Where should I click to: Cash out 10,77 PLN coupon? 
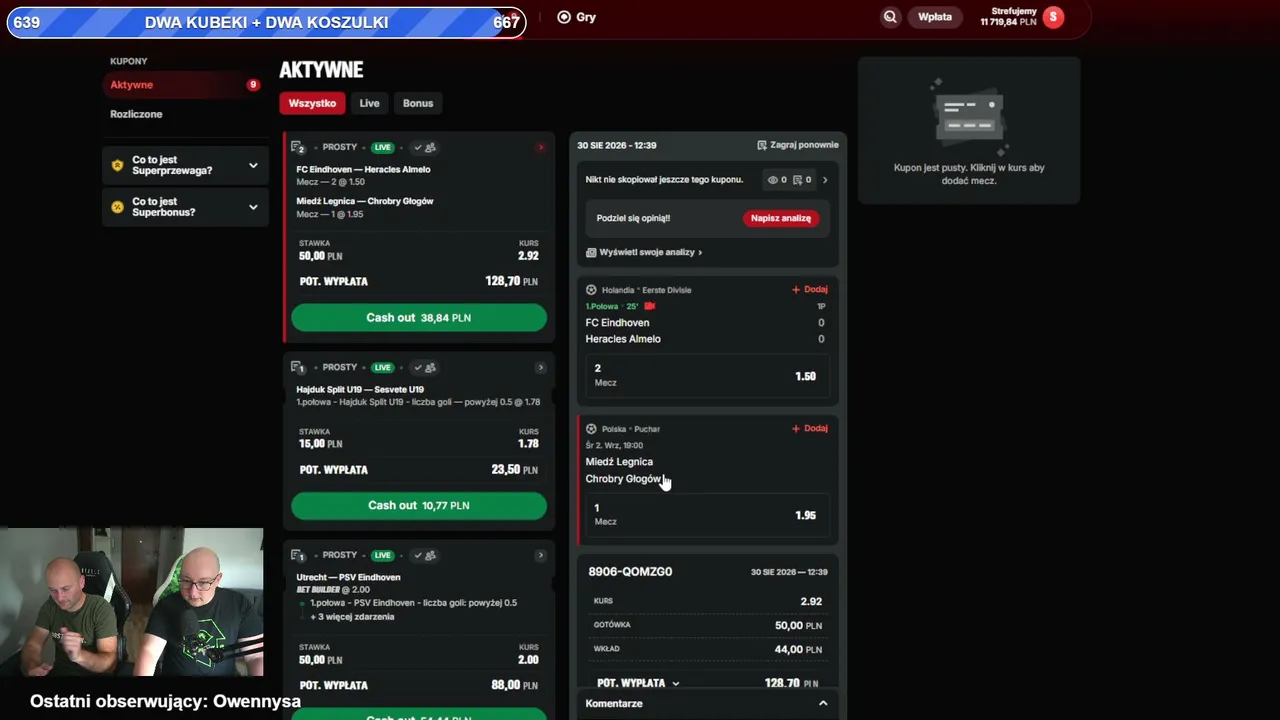pyautogui.click(x=419, y=506)
